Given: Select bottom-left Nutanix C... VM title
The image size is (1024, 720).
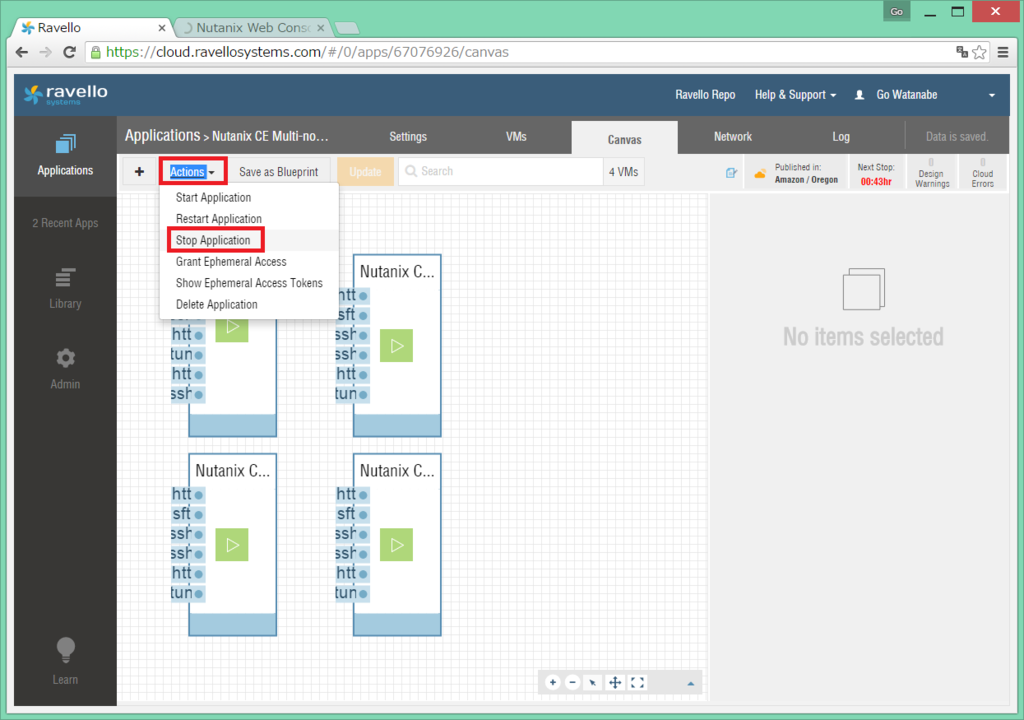Looking at the screenshot, I should tap(232, 471).
